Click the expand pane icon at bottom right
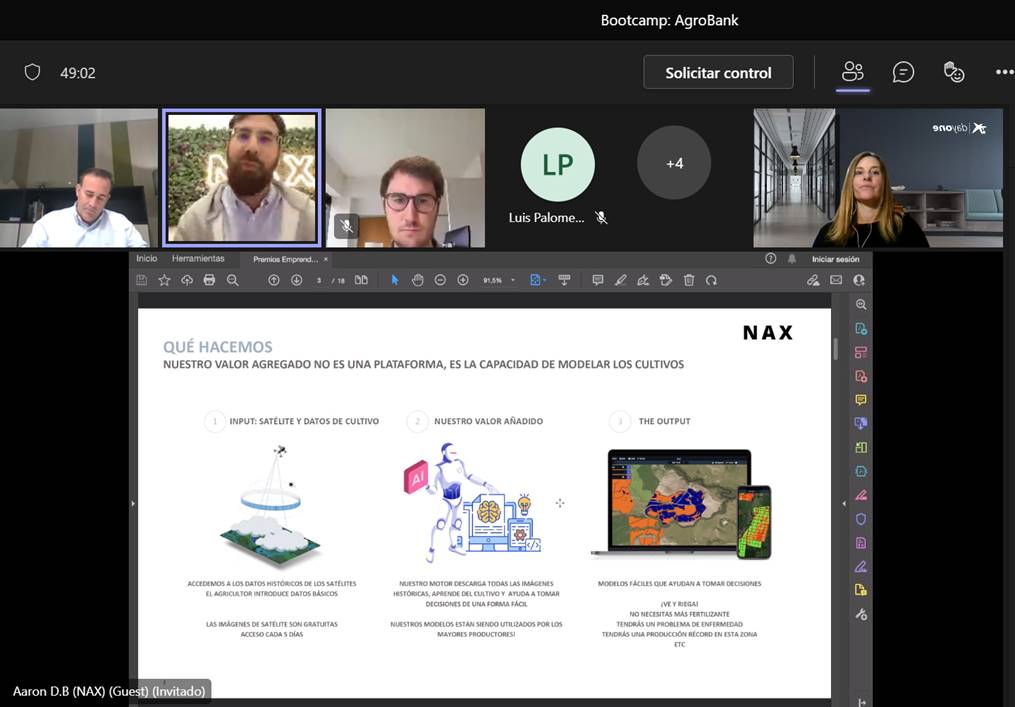The height and width of the screenshot is (707, 1015). tap(861, 702)
